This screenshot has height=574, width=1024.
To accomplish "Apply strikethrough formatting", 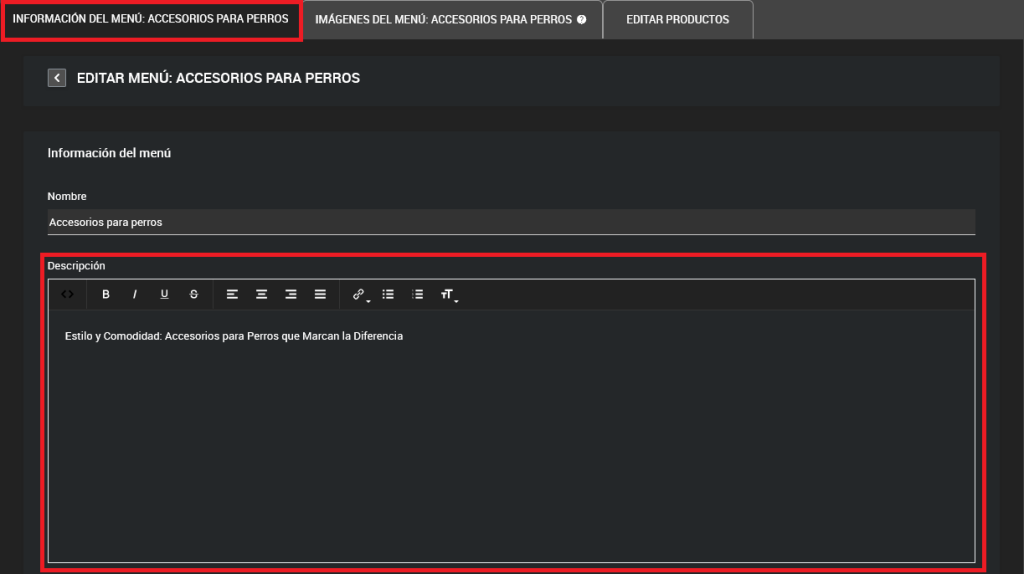I will [x=194, y=294].
